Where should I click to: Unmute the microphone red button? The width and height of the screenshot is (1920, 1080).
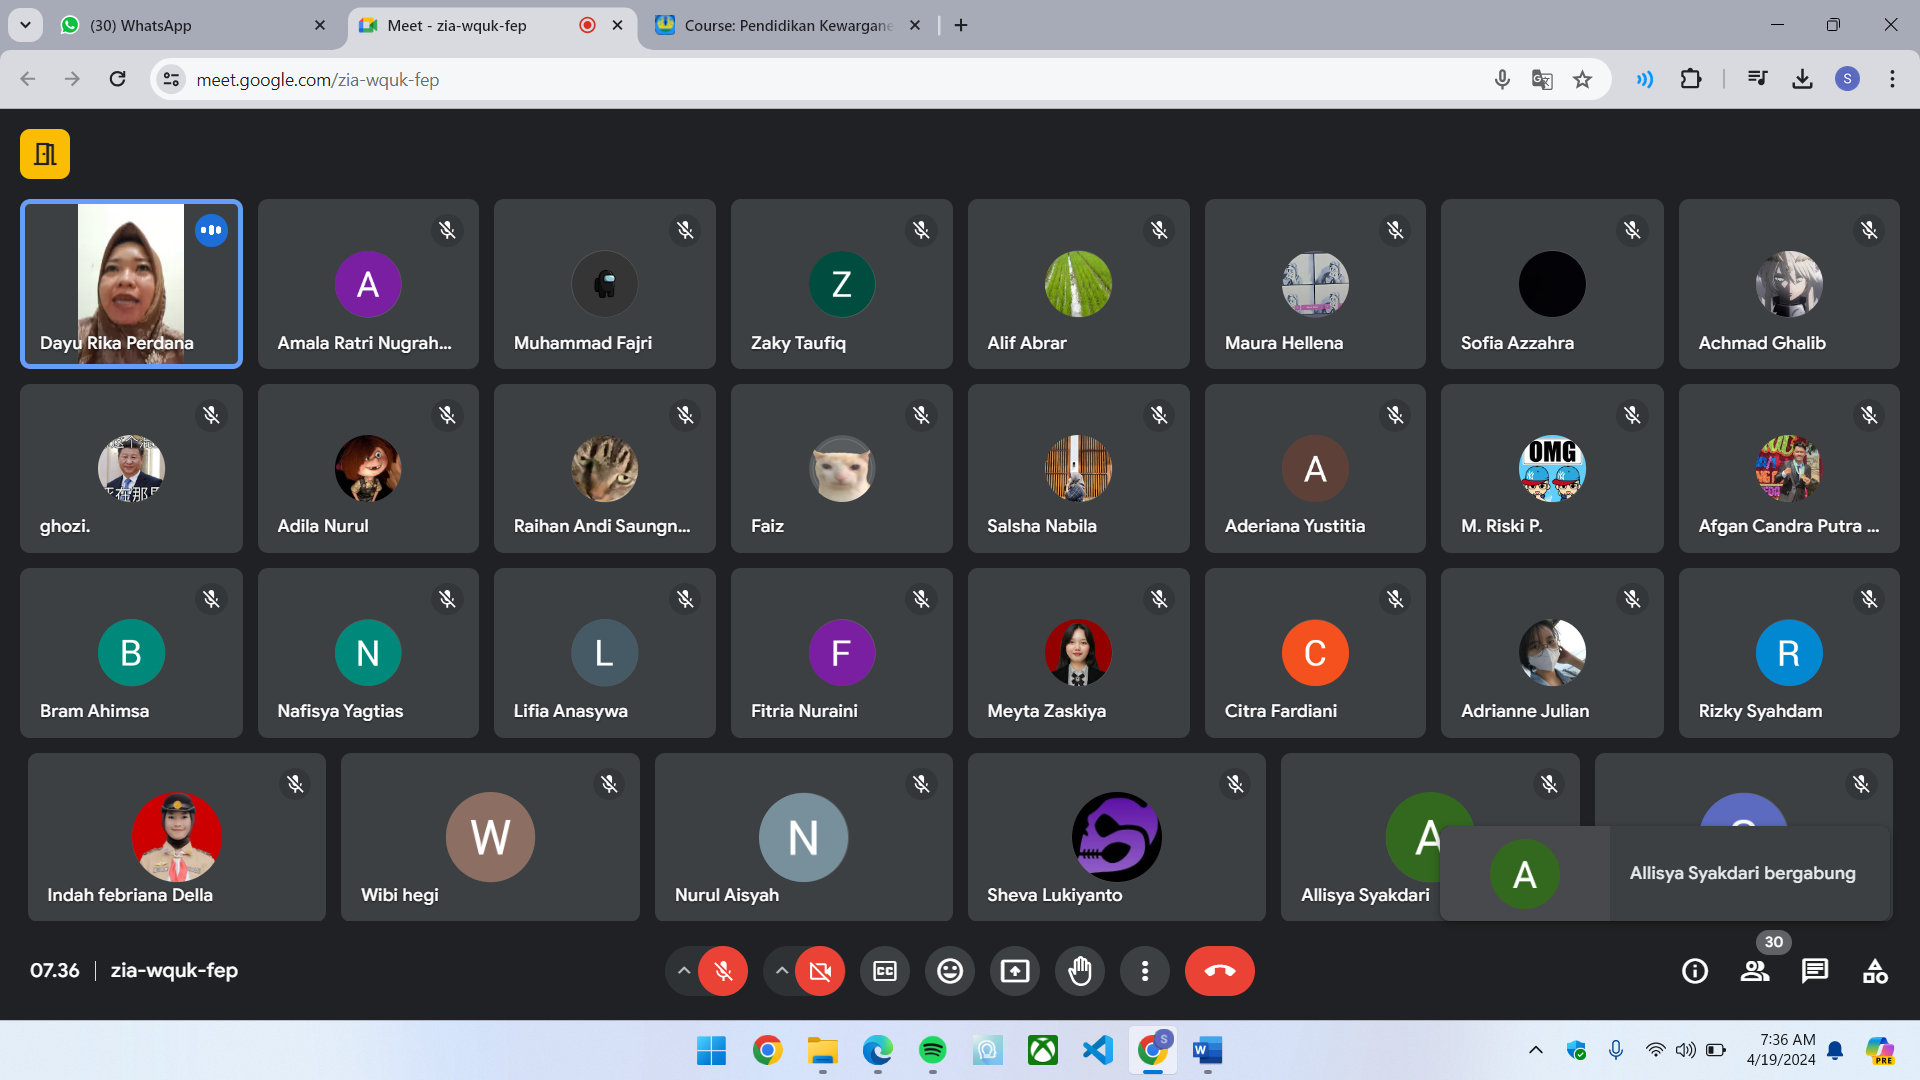click(x=723, y=971)
